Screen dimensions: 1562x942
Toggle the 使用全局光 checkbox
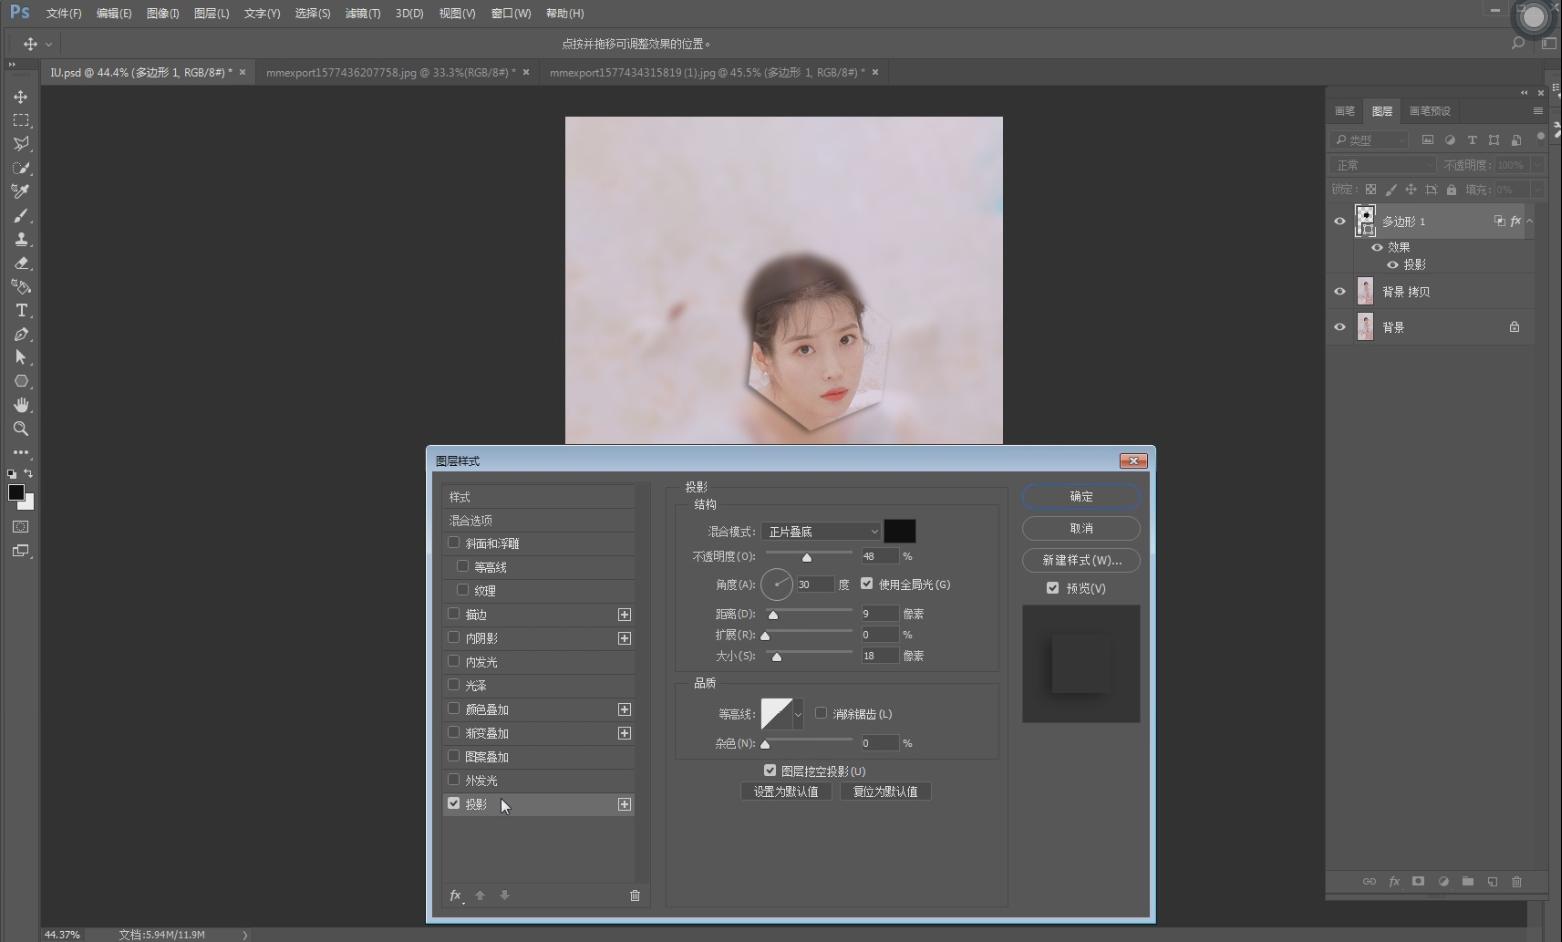pyautogui.click(x=867, y=584)
